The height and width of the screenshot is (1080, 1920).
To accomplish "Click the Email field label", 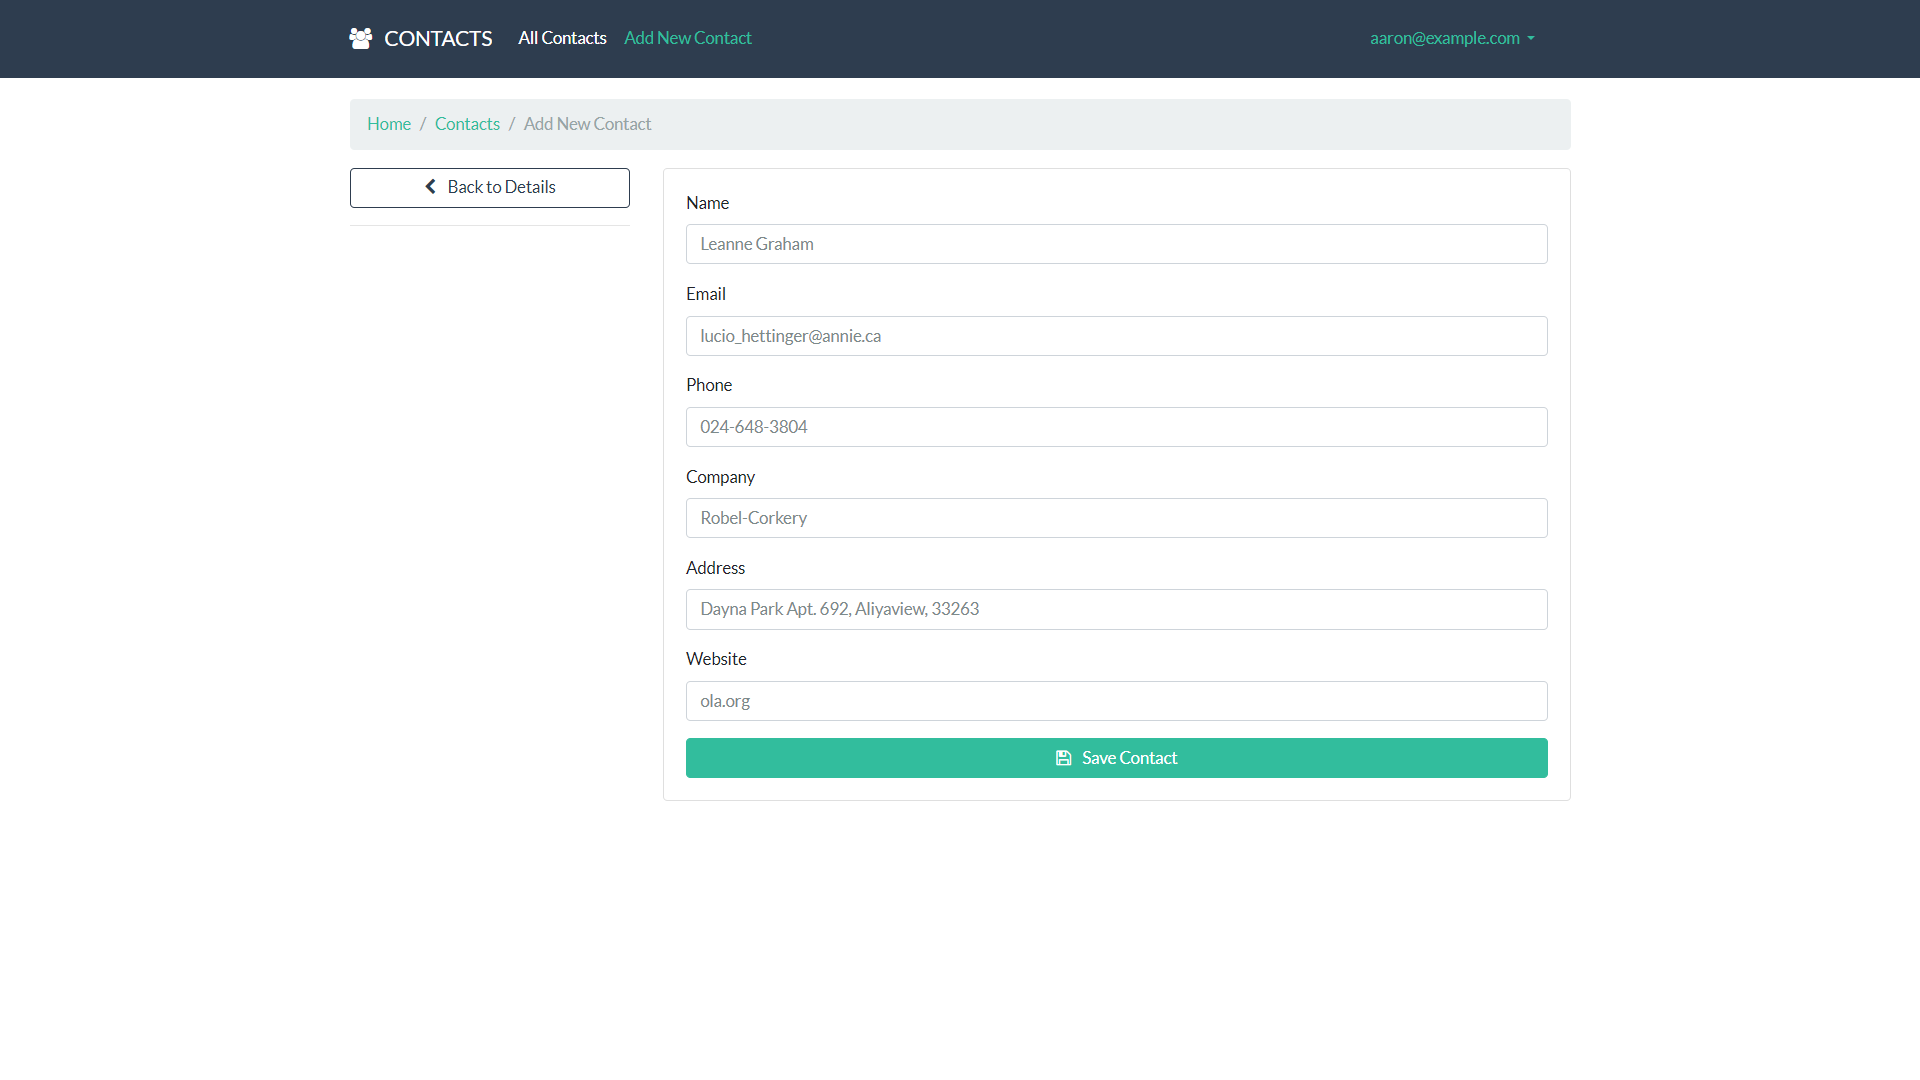I will [705, 294].
